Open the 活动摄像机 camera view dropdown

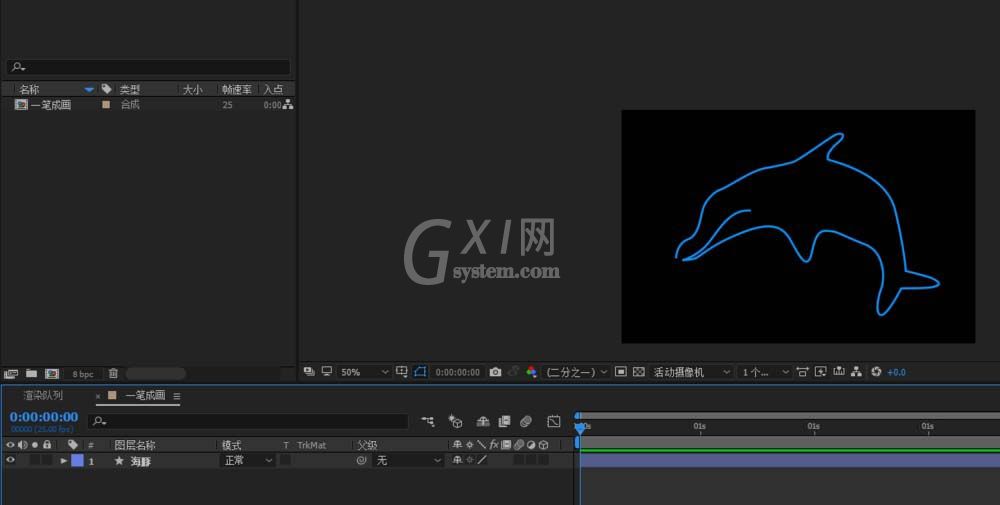(x=691, y=372)
